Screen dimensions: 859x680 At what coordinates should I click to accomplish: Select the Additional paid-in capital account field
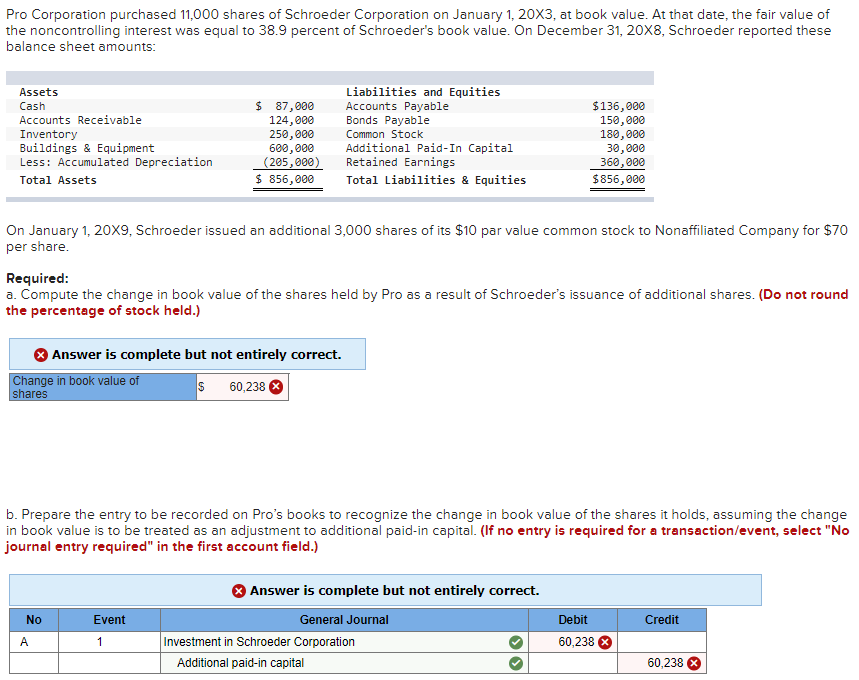tap(344, 663)
